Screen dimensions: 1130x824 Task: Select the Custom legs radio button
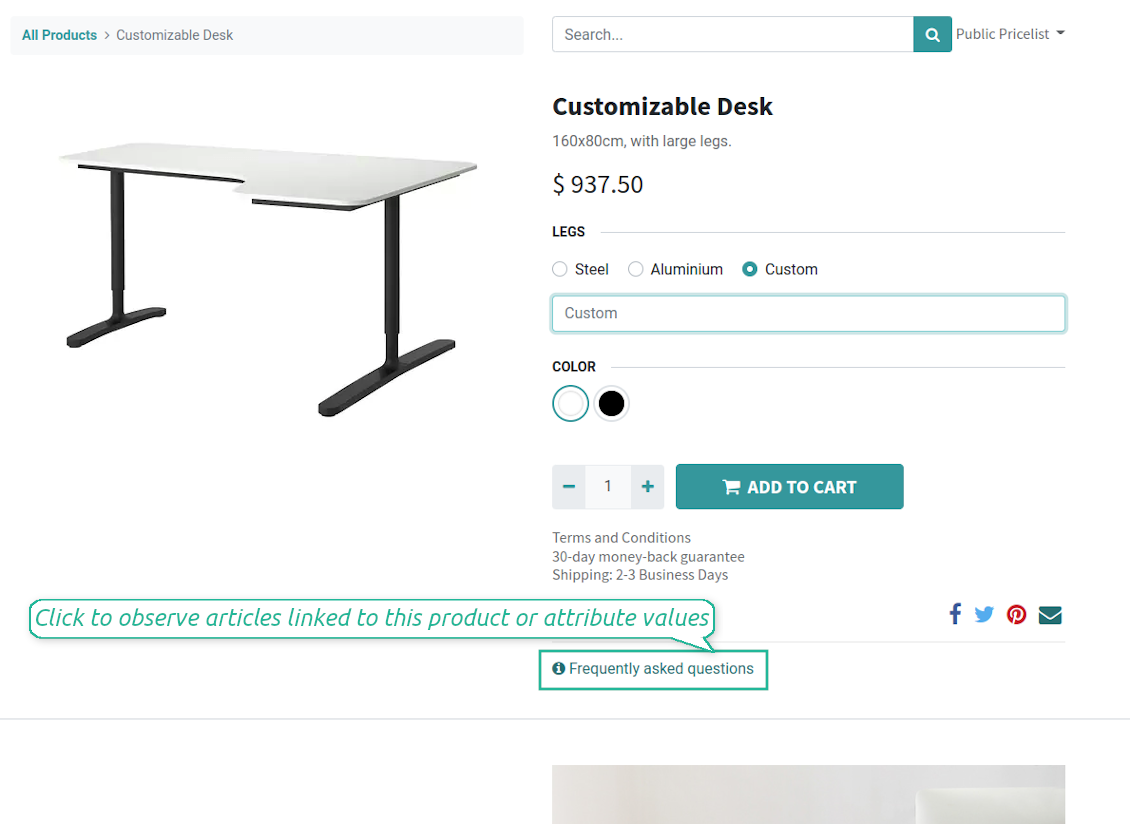[750, 269]
